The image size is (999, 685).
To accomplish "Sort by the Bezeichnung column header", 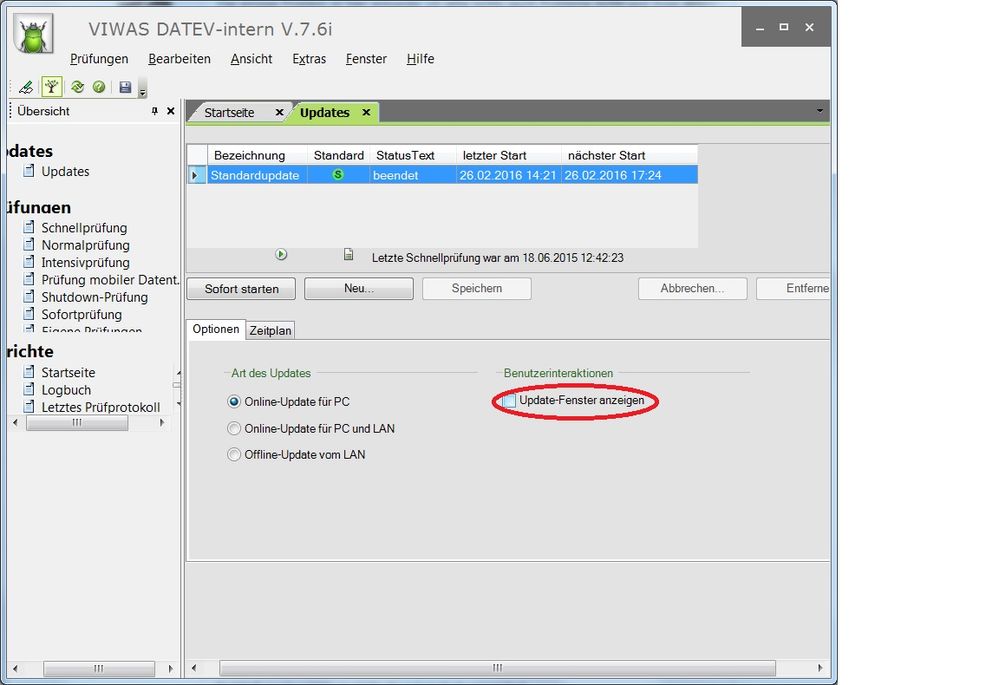I will click(x=257, y=155).
